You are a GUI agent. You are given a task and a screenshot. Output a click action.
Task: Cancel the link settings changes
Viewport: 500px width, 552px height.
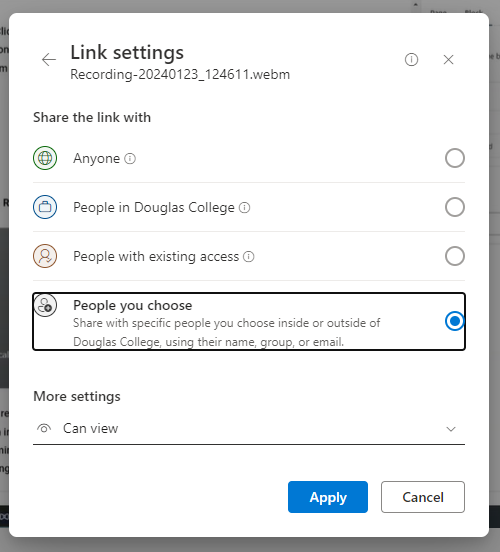423,497
